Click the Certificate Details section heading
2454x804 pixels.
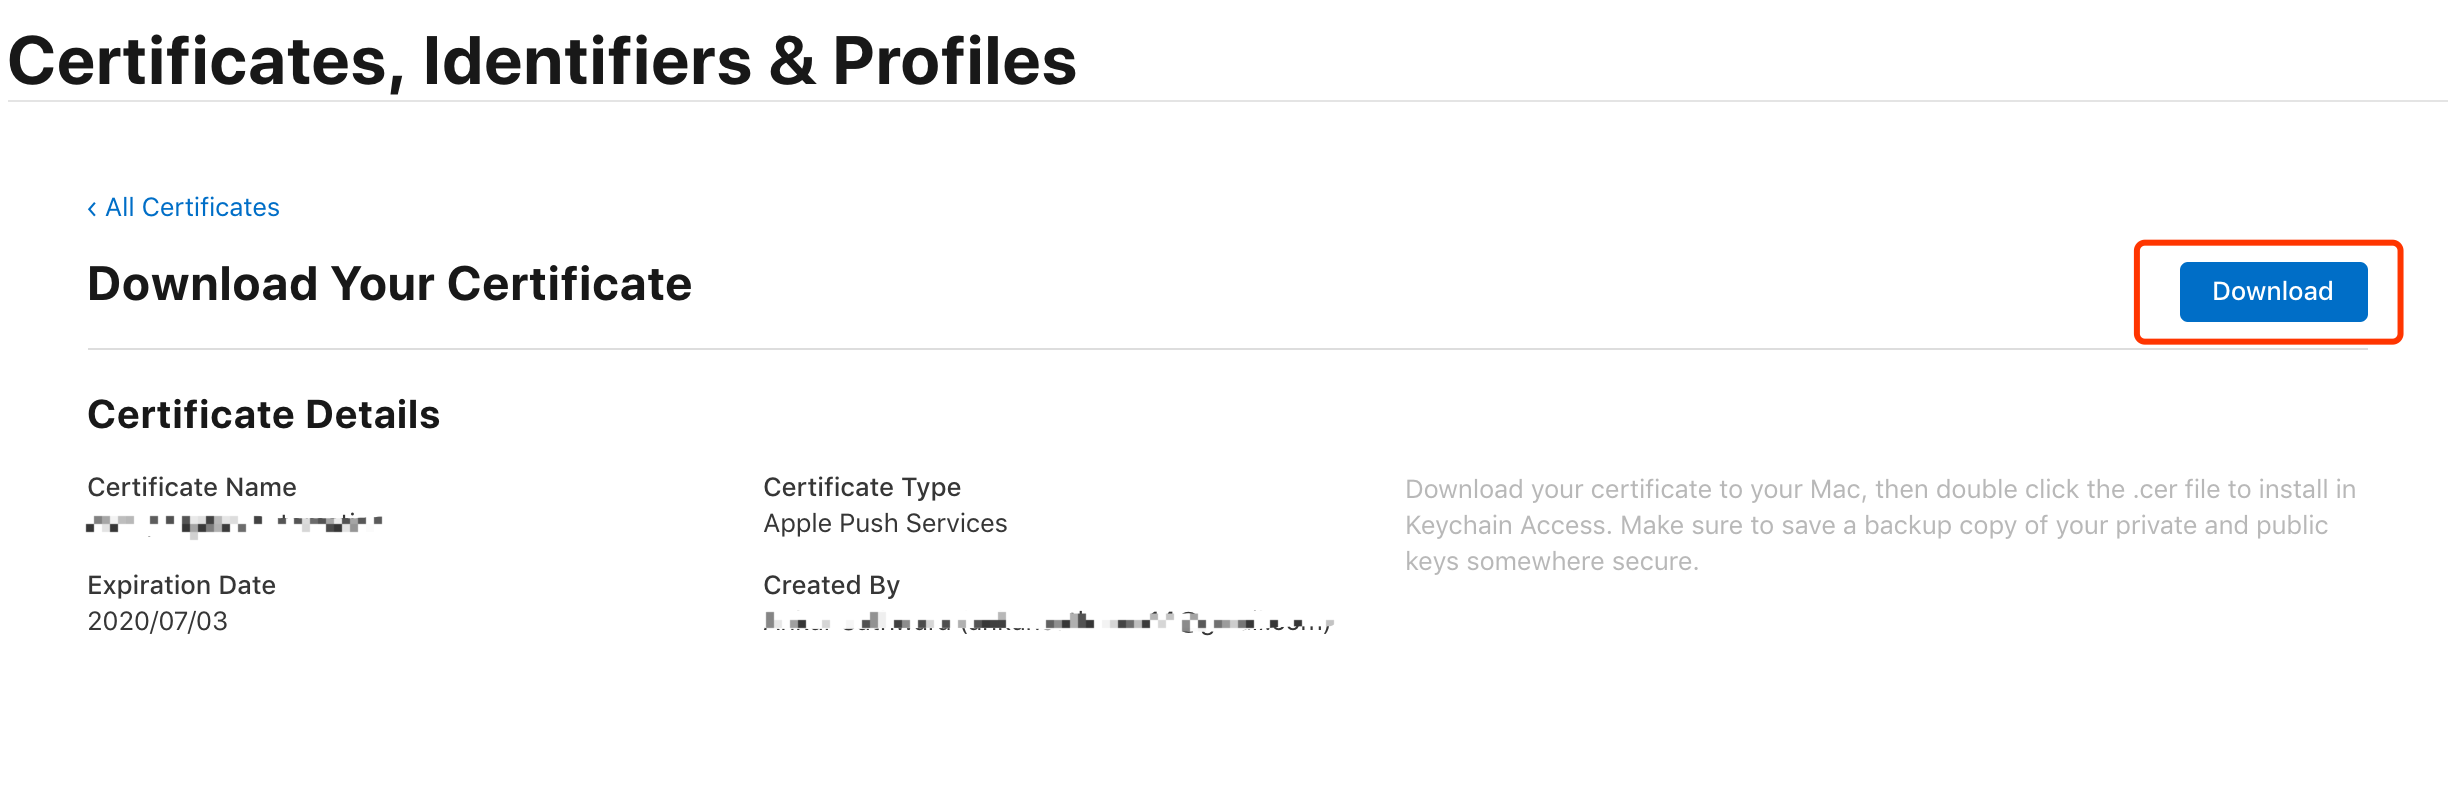pyautogui.click(x=264, y=414)
